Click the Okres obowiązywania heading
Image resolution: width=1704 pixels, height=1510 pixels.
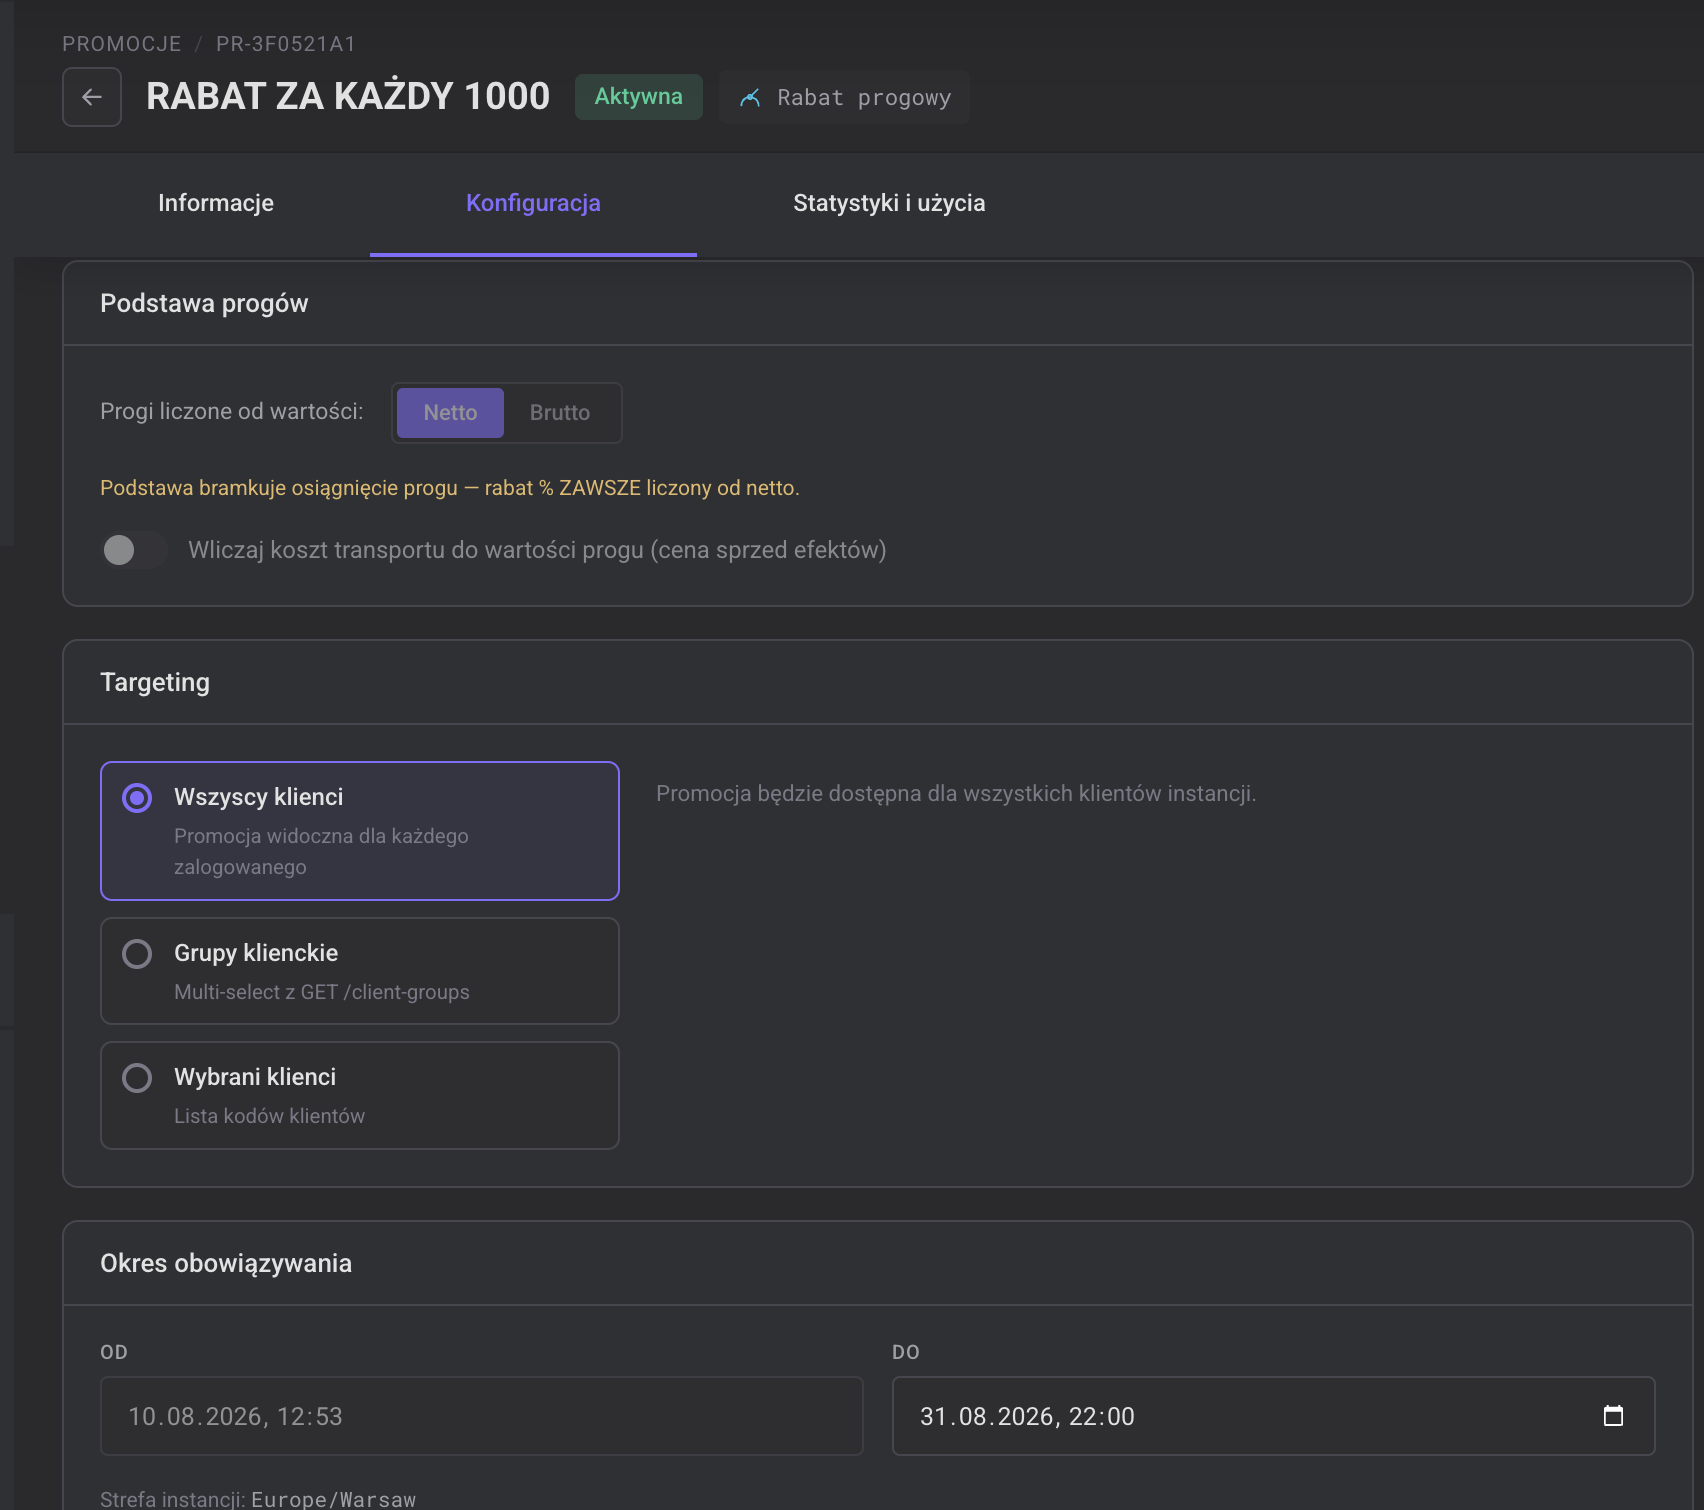[226, 1264]
